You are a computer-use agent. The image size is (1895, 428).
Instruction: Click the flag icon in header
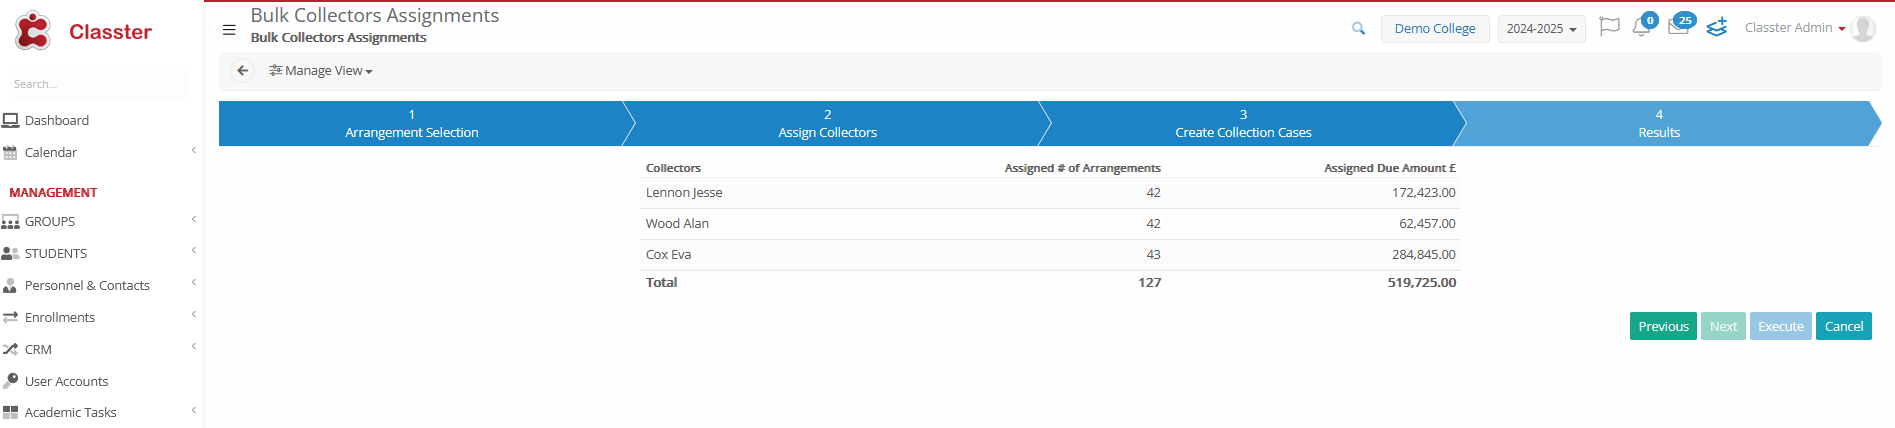pos(1608,27)
